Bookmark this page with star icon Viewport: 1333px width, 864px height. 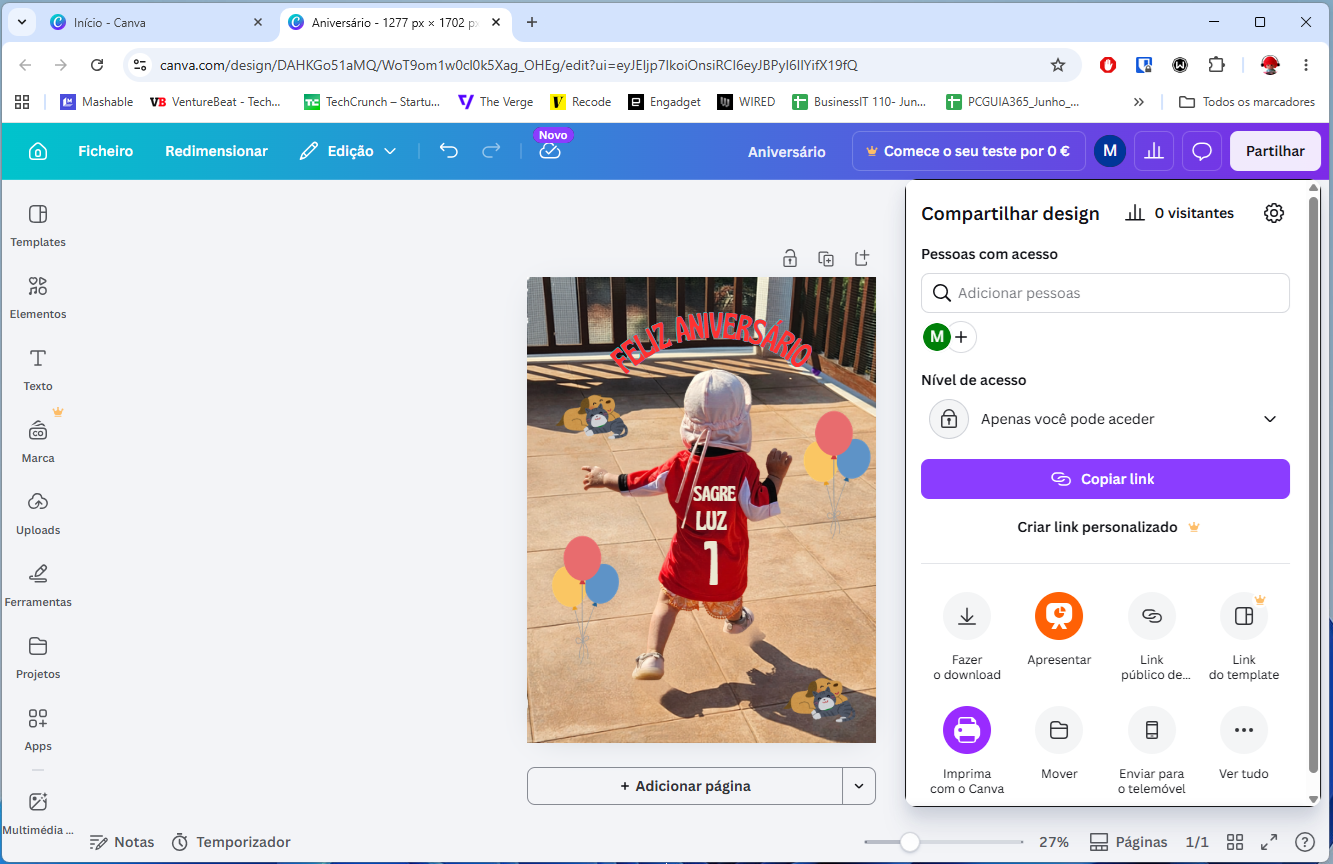tap(1057, 65)
